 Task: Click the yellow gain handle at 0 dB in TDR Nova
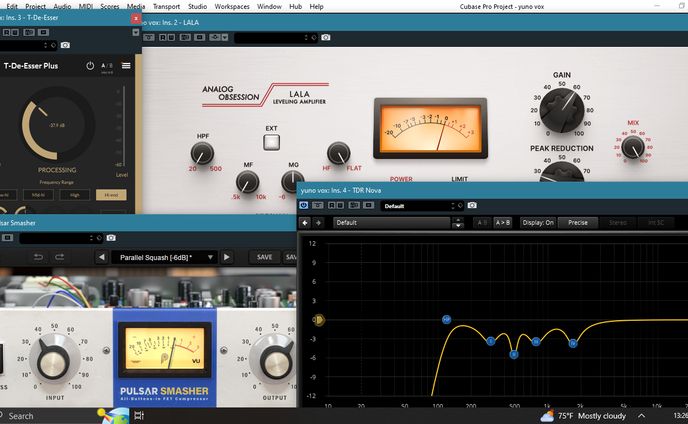pos(319,320)
